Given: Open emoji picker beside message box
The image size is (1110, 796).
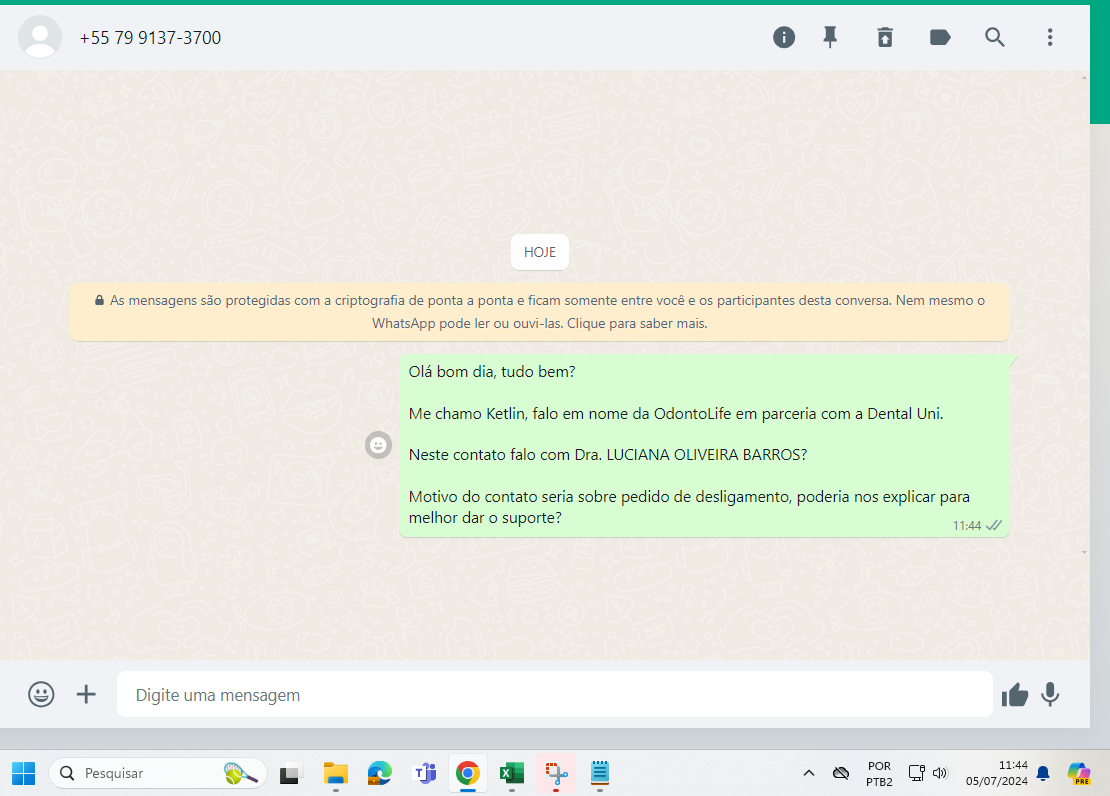Looking at the screenshot, I should (41, 694).
